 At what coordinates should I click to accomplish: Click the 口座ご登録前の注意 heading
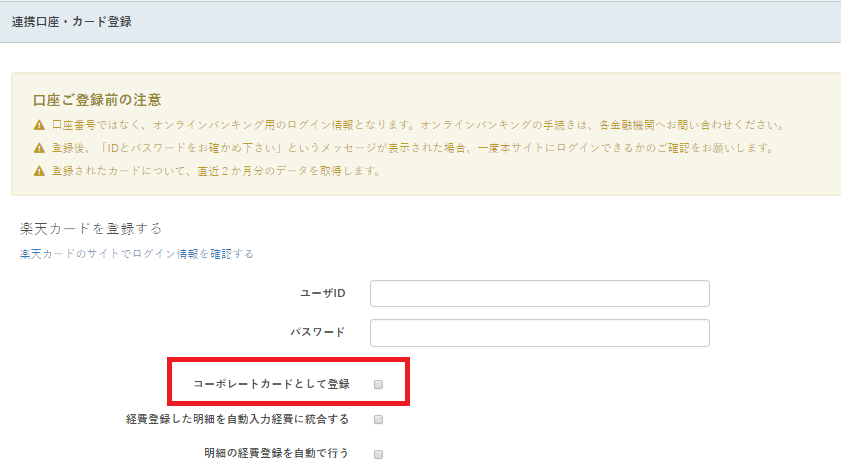click(x=97, y=100)
